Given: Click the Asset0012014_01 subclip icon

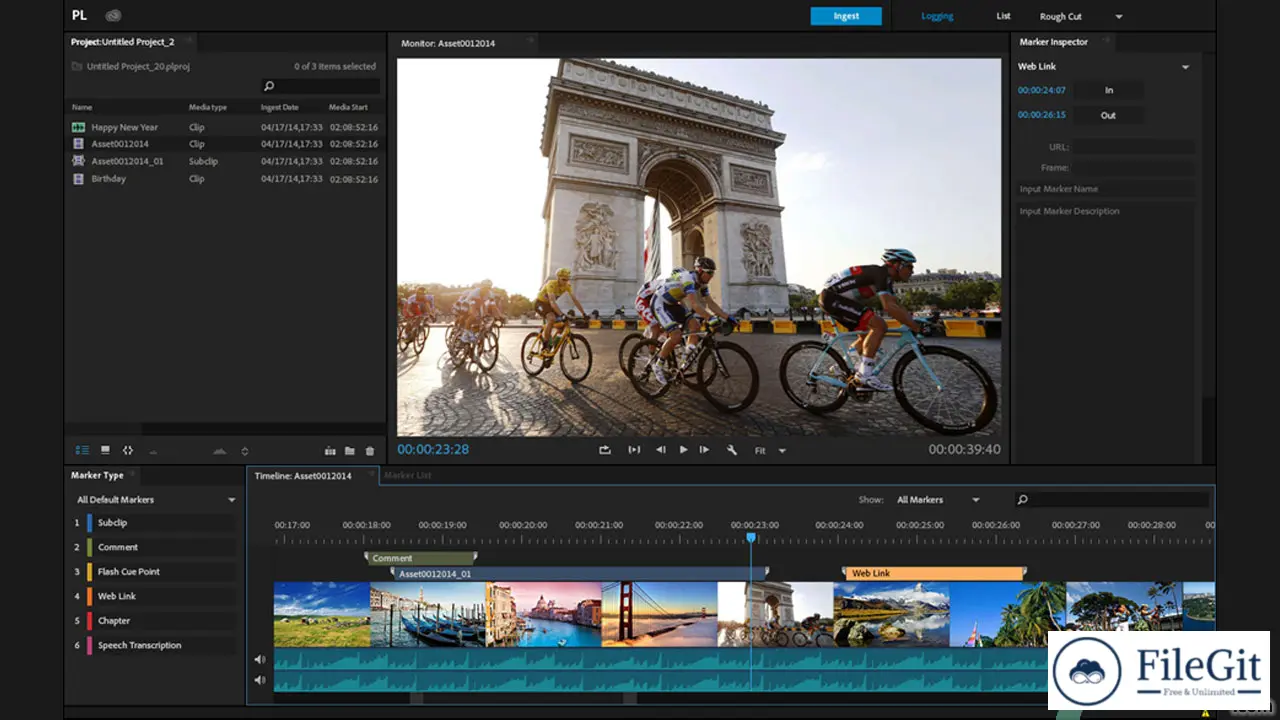Looking at the screenshot, I should click(x=78, y=161).
